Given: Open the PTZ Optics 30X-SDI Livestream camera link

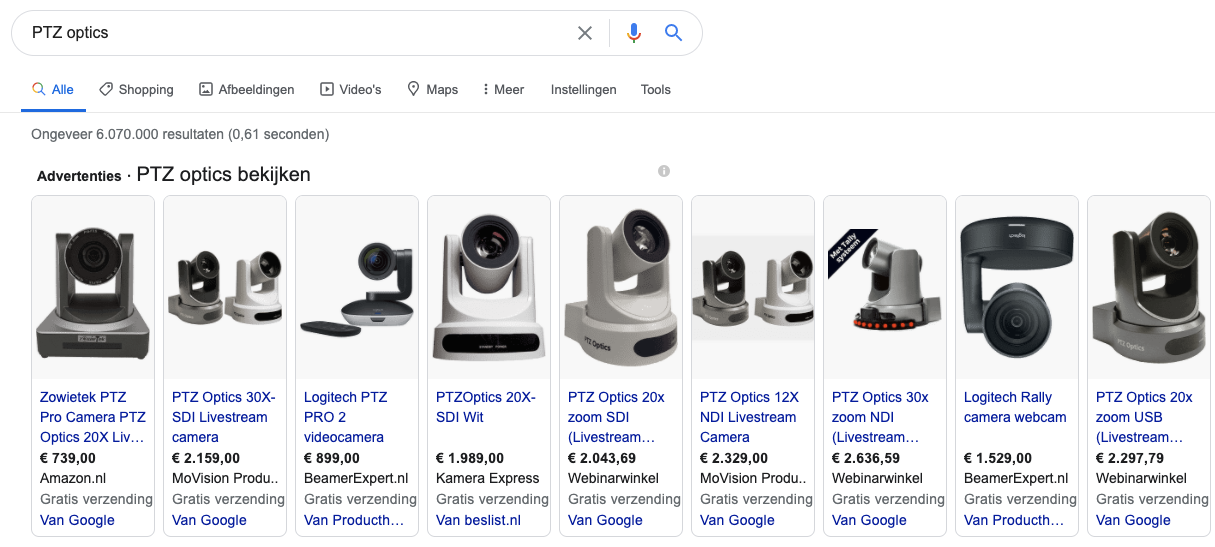Looking at the screenshot, I should coord(223,417).
